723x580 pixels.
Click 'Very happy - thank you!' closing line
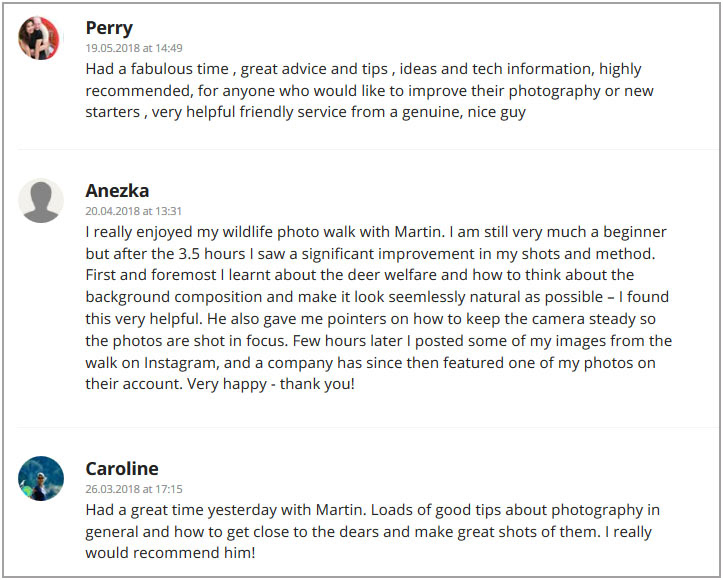271,384
